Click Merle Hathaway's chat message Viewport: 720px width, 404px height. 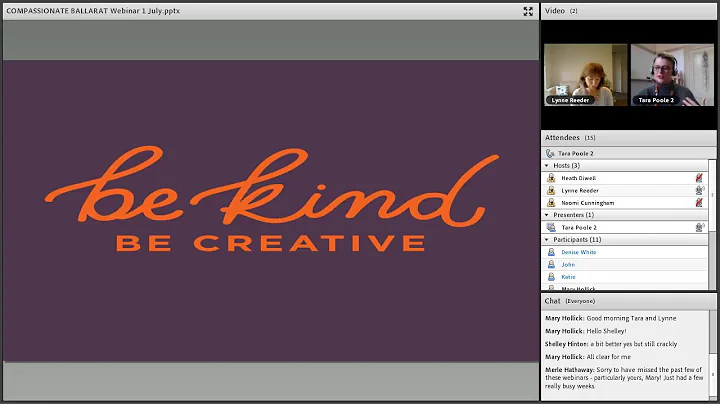tap(624, 378)
